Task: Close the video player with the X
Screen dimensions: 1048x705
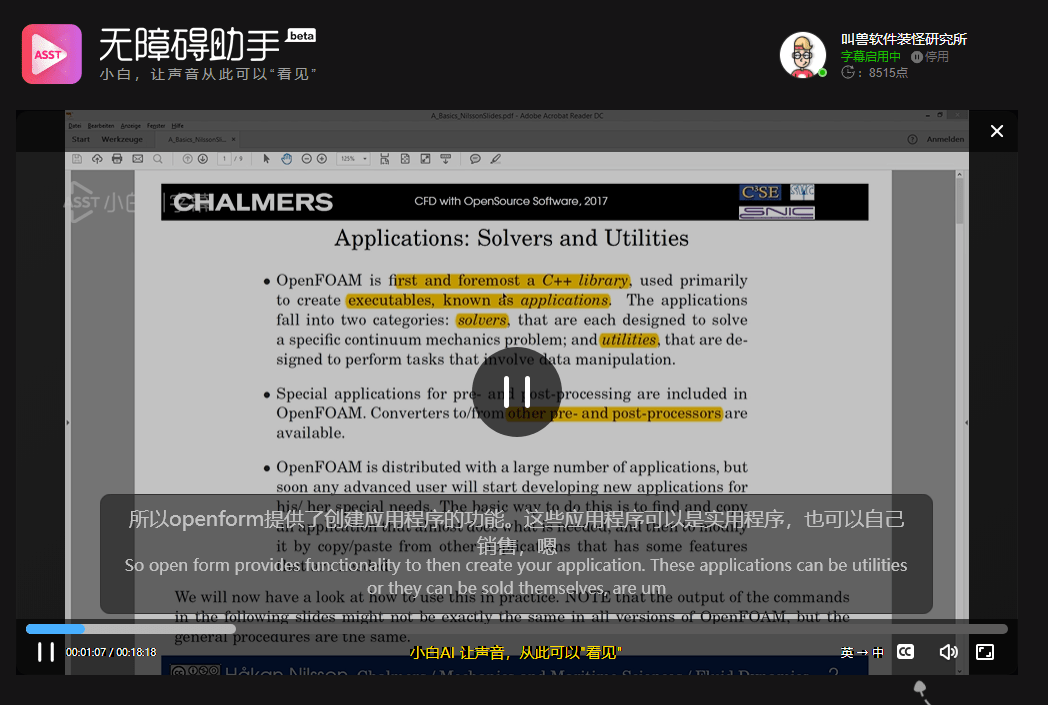Action: [997, 131]
